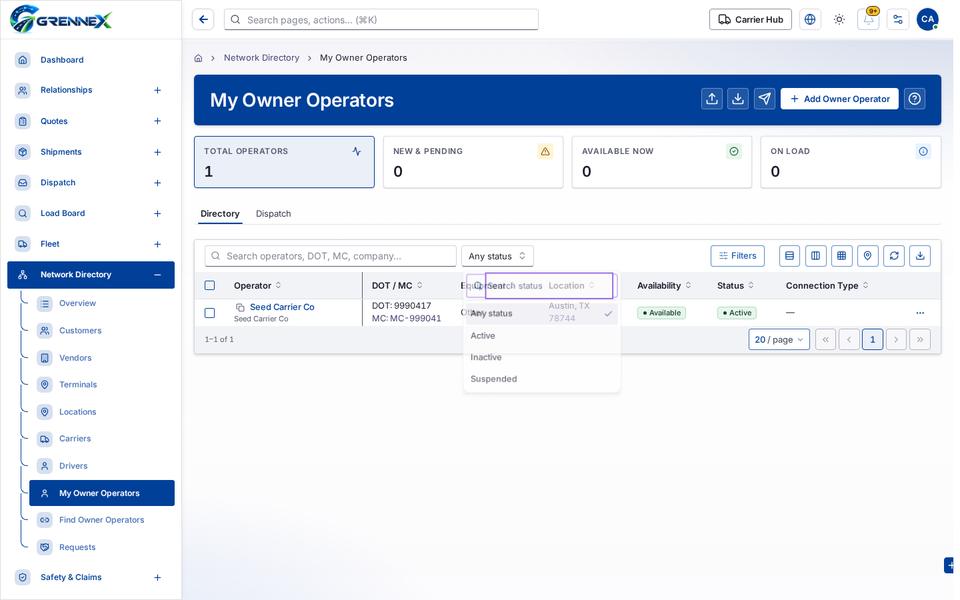Switch to list view icon

[789, 256]
